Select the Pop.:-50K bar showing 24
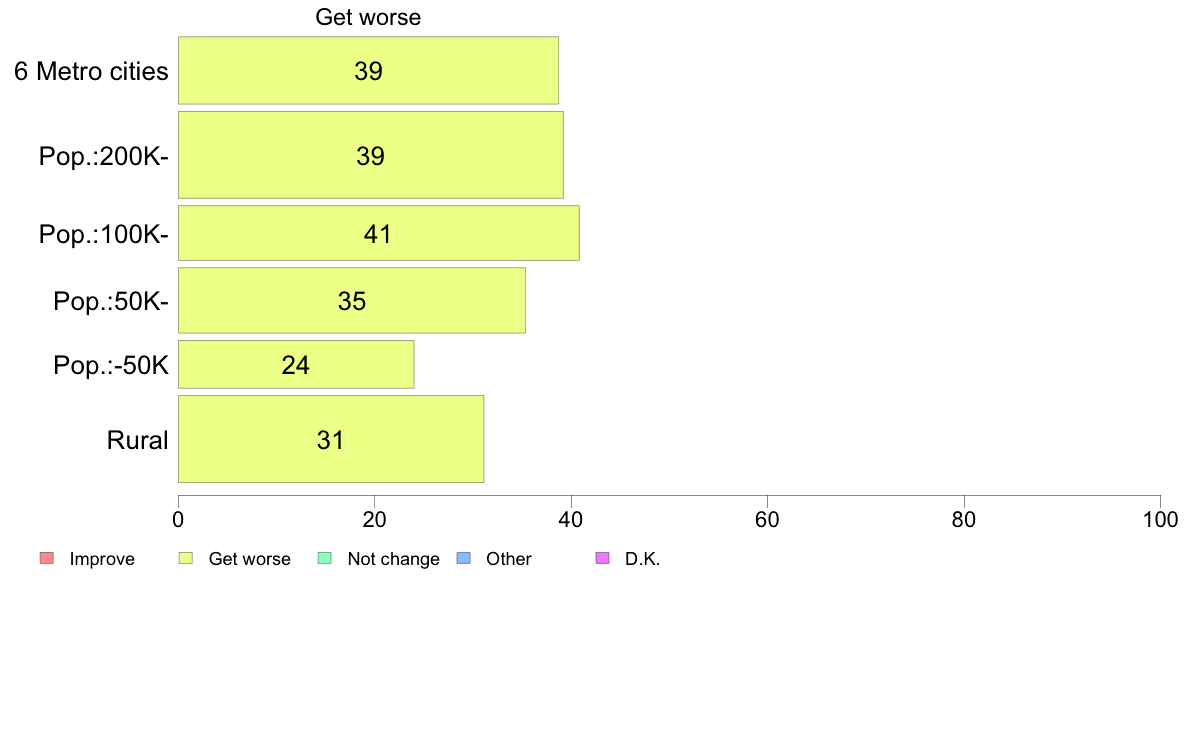This screenshot has height=736, width=1188. click(x=296, y=365)
